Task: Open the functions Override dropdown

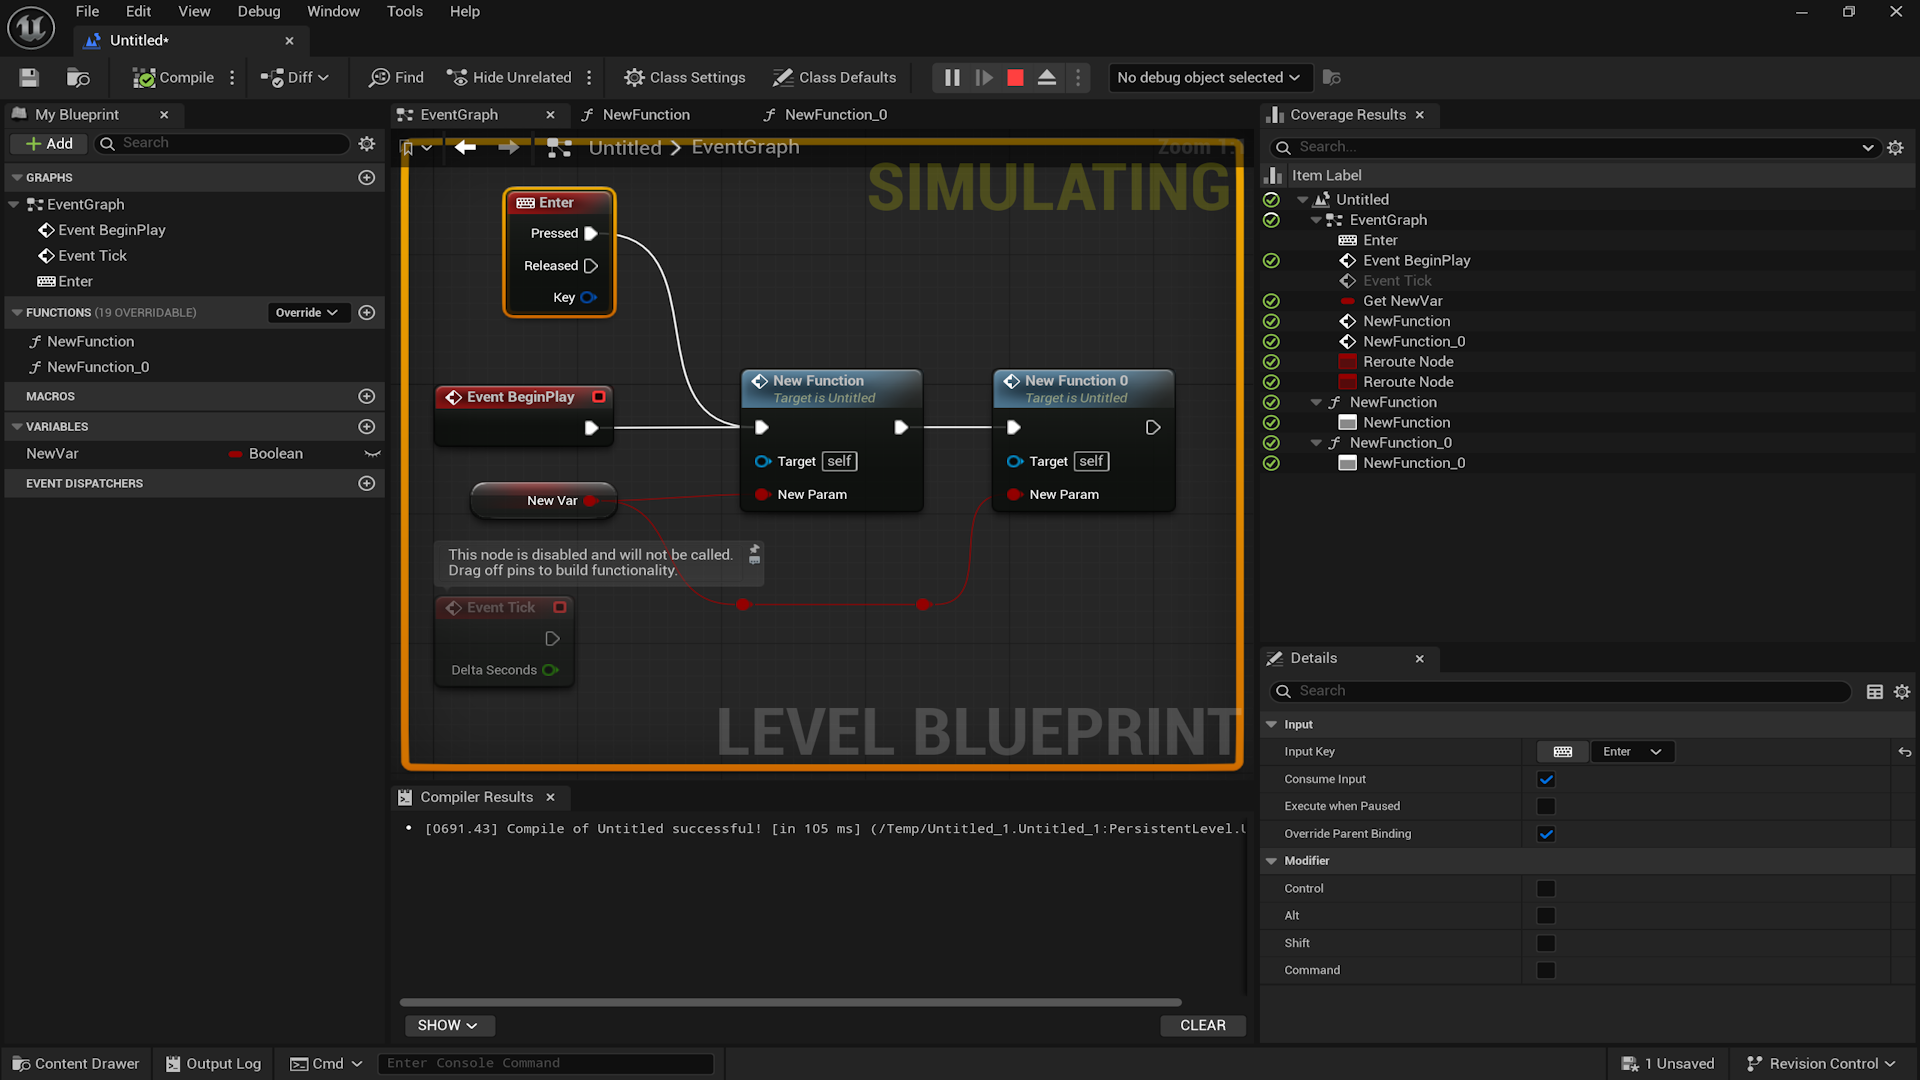Action: coord(307,312)
